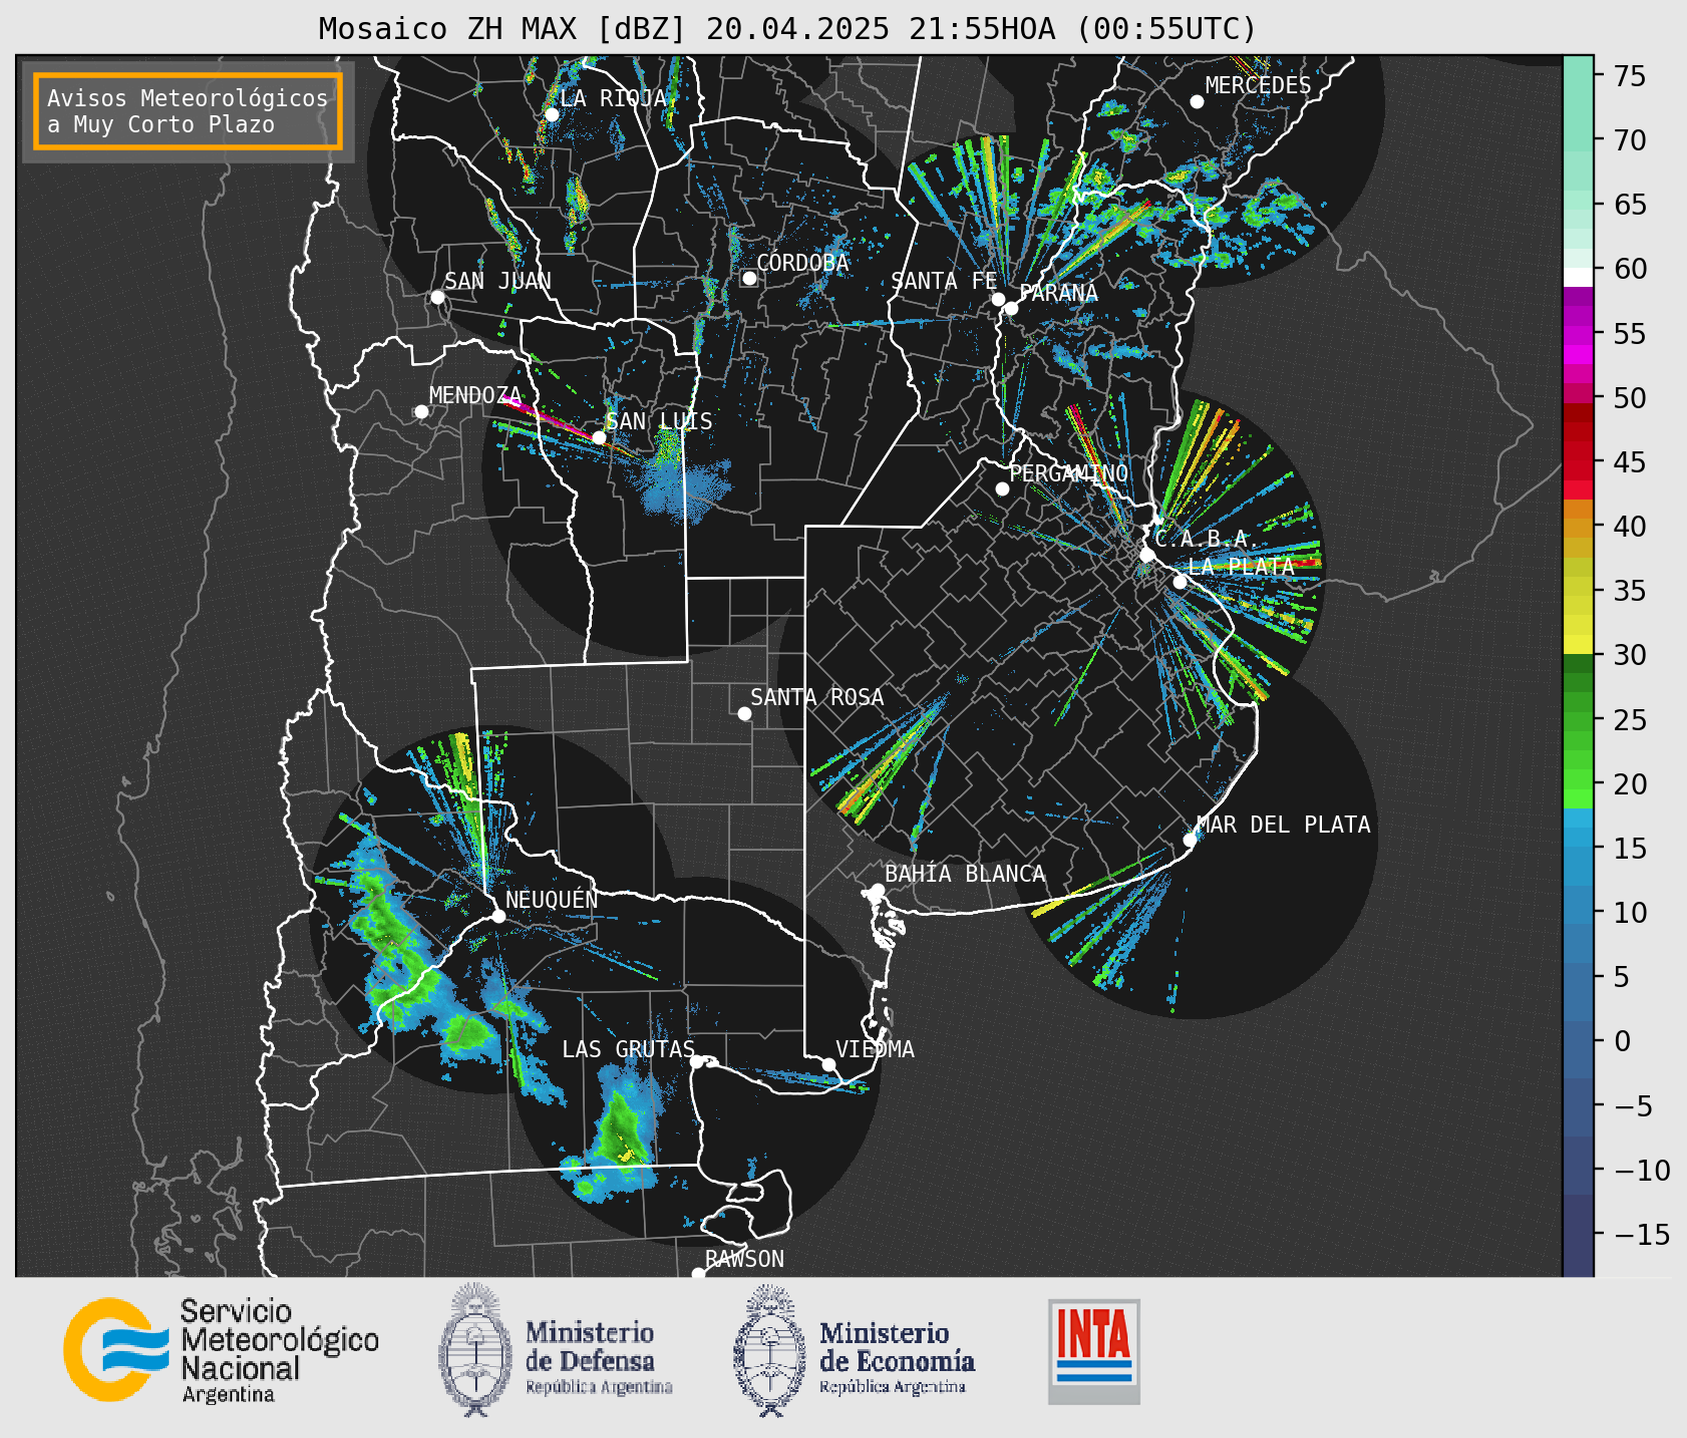
Task: Click the BAHÍA BLANCA label text
Action: coord(965,874)
